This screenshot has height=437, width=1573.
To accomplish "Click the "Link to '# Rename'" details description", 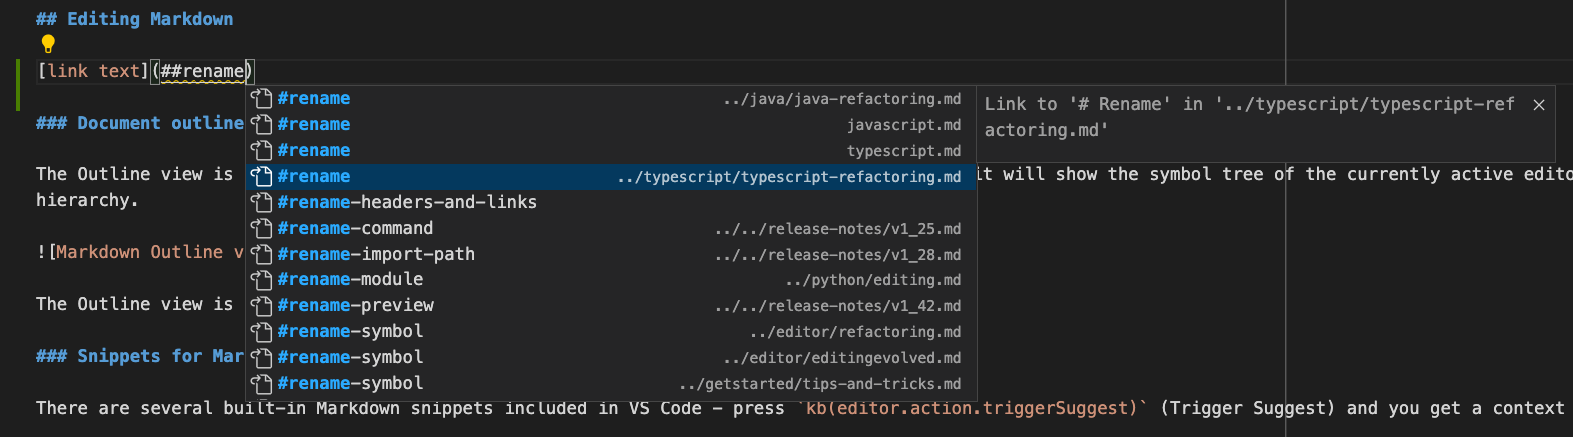I will click(1248, 117).
